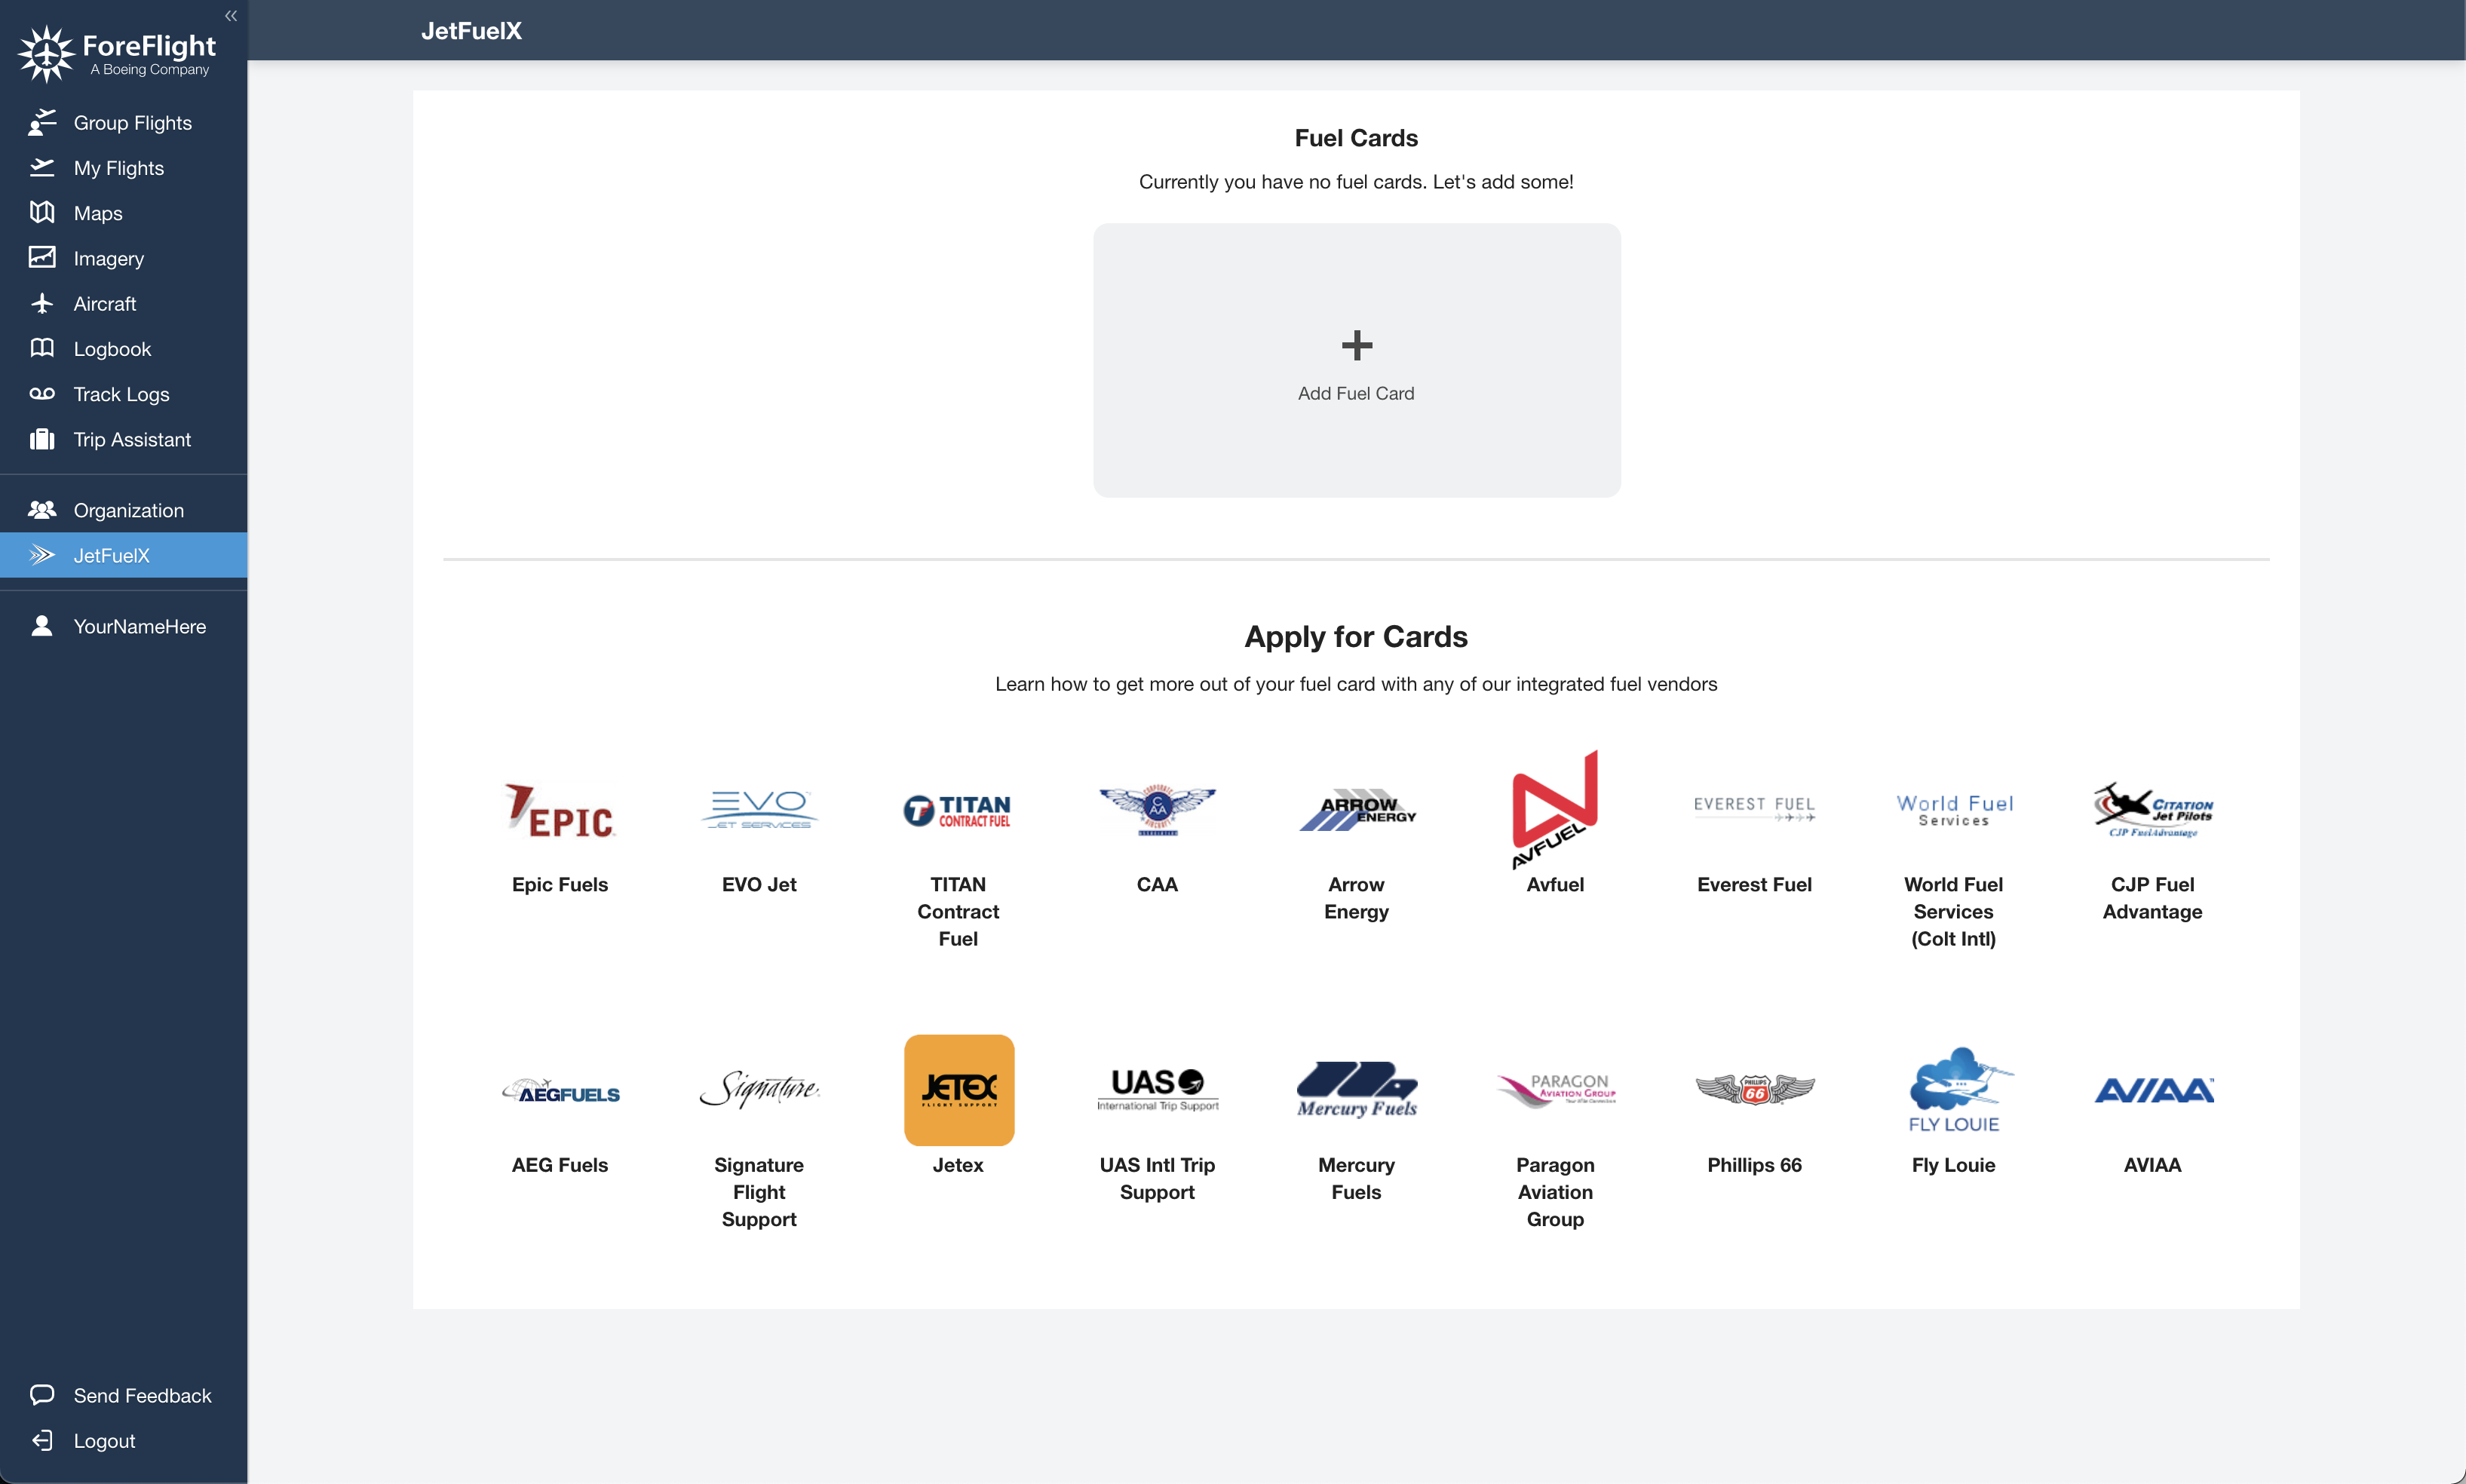
Task: Click the Everest Fuel logo
Action: point(1754,808)
